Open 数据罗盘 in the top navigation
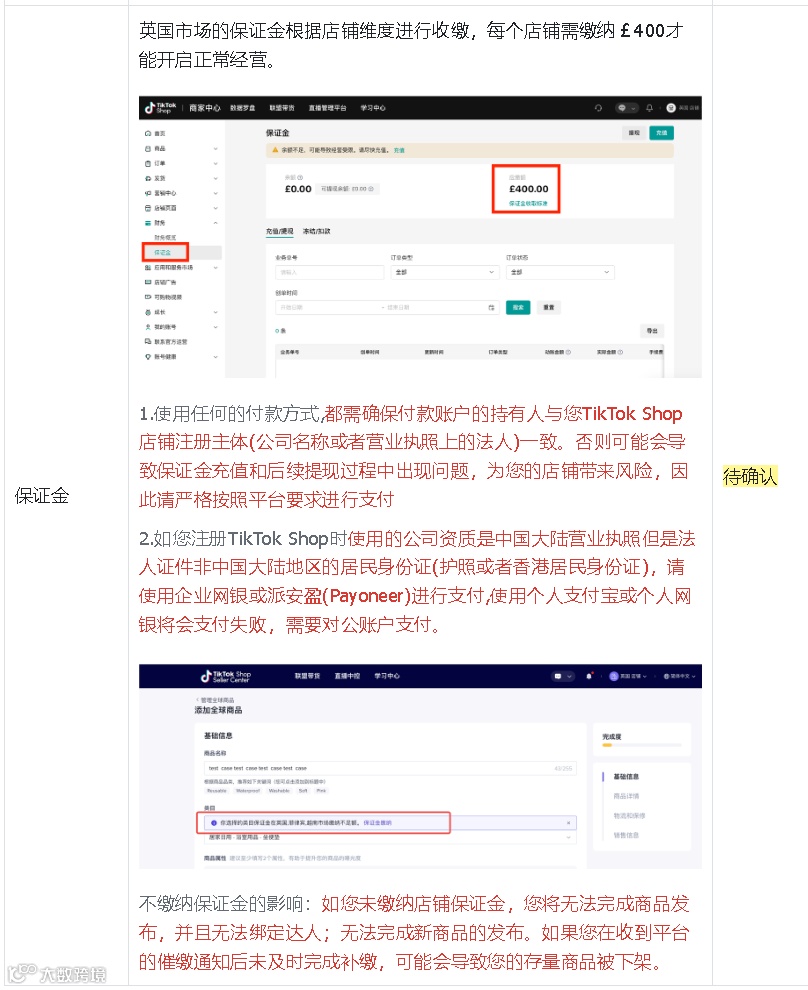The width and height of the screenshot is (808, 990). pos(242,108)
